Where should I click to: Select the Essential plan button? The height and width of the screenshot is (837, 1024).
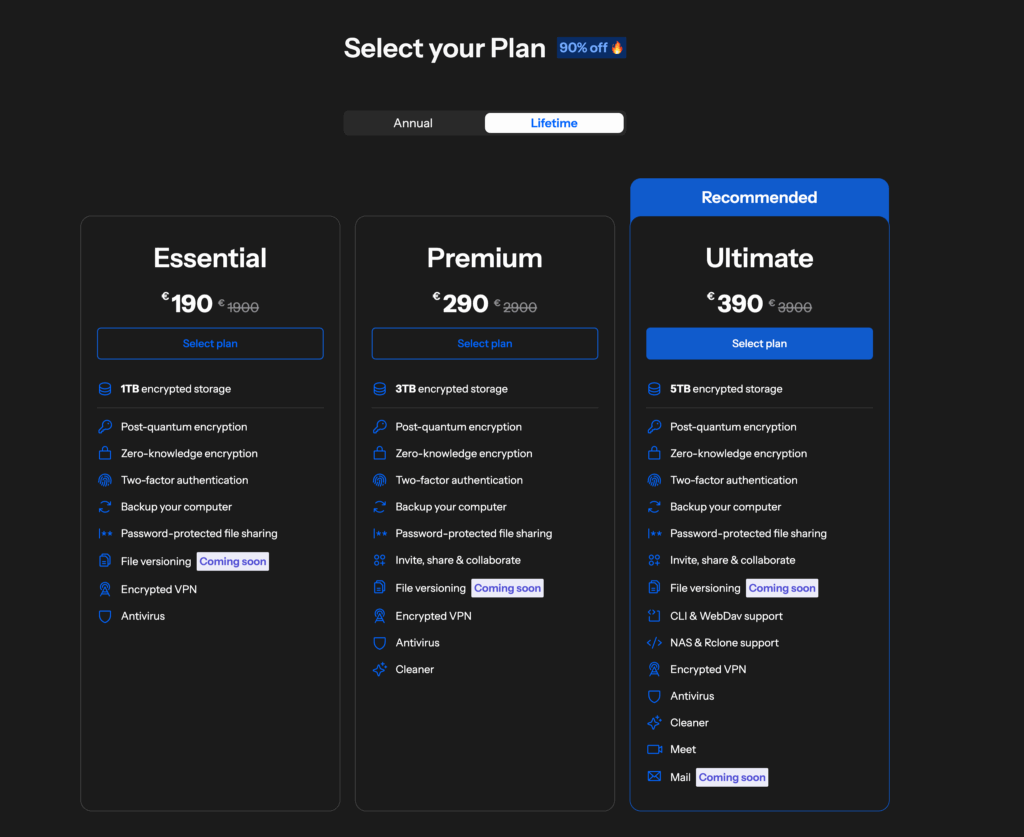[x=210, y=344]
